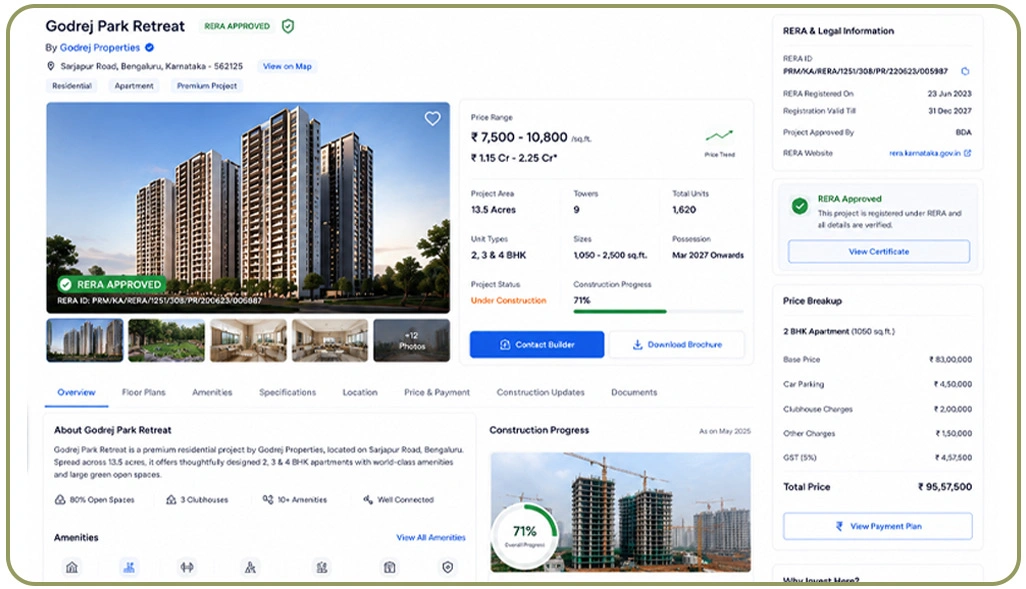Select the lift amenity icon
Viewport: 1026px width, 589px height.
389,567
